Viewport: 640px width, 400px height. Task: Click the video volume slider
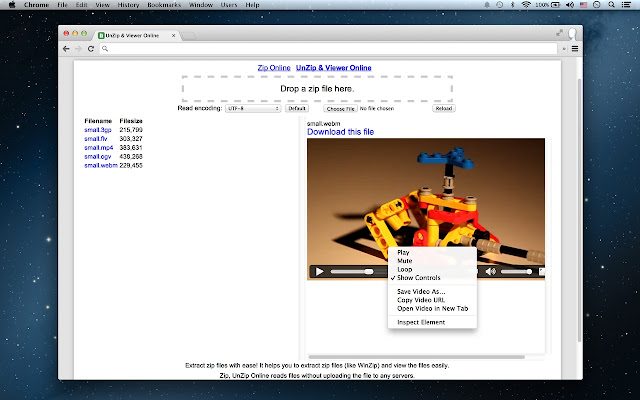point(516,271)
